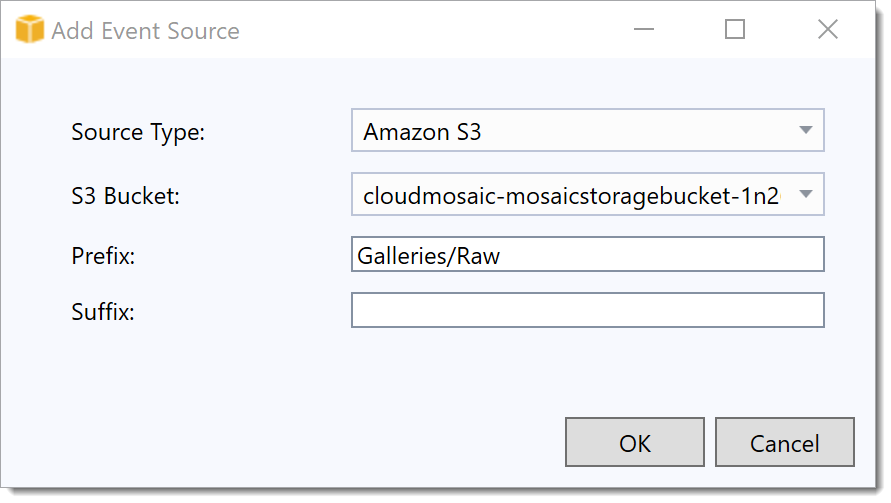Click the Add Event Source title text
The height and width of the screenshot is (503, 891).
coord(145,31)
